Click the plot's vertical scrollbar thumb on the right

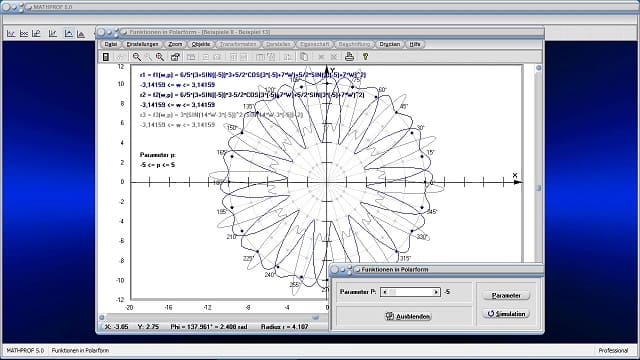click(x=539, y=188)
